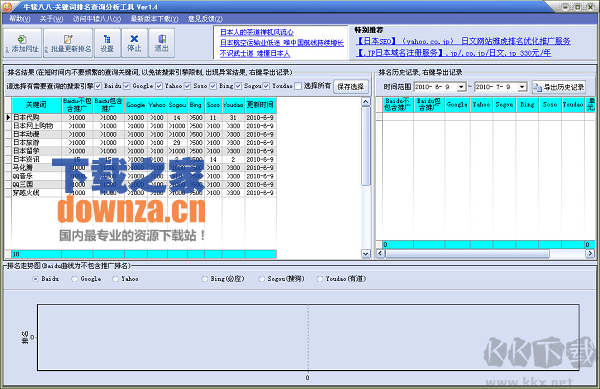Open the first news link in the link box
Viewport: 600px width, 389px height.
(x=257, y=32)
